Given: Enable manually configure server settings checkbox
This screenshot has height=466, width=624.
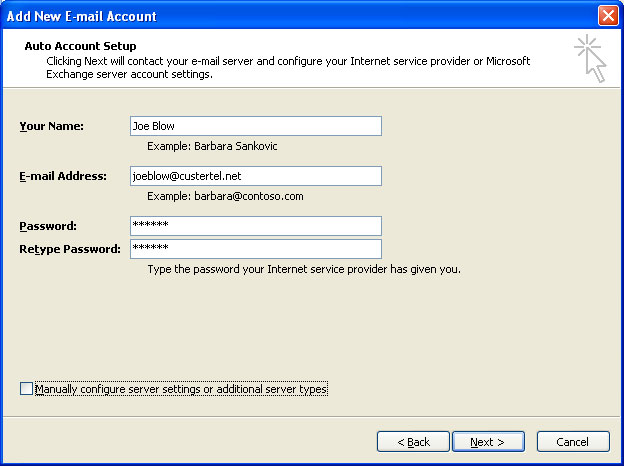Looking at the screenshot, I should pos(26,388).
